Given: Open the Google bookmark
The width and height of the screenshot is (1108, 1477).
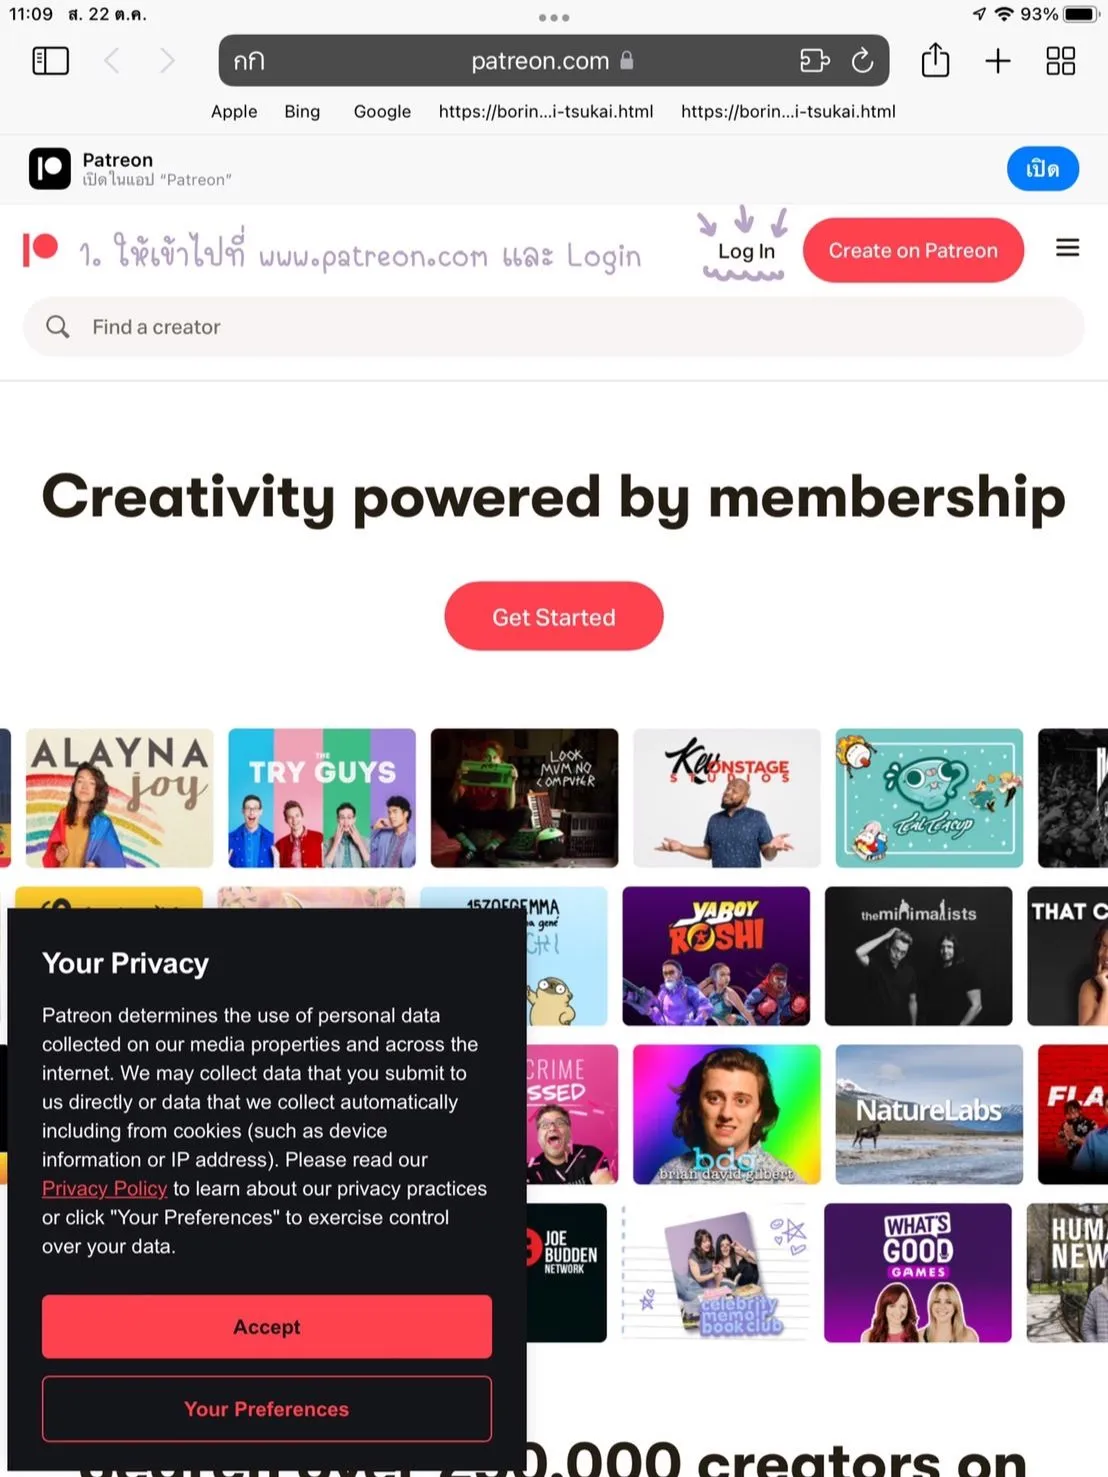Looking at the screenshot, I should click(x=382, y=111).
